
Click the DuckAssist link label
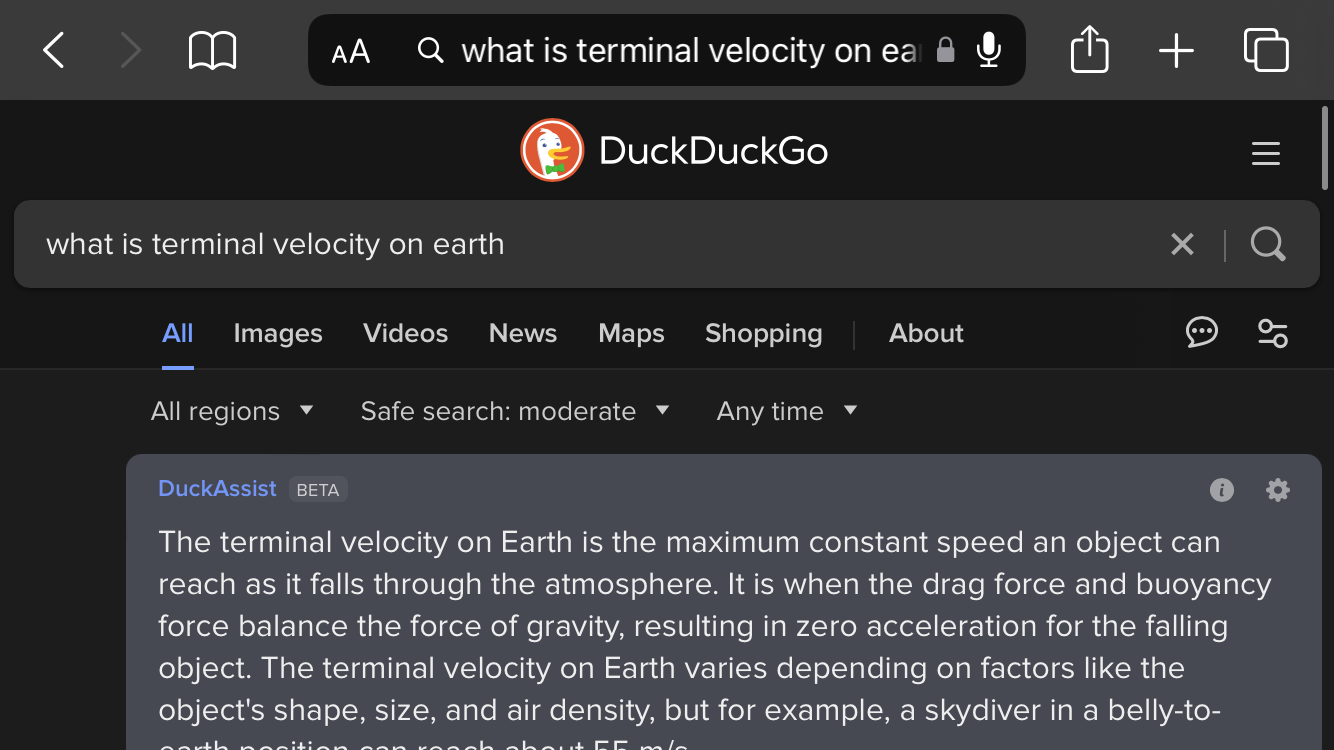pos(217,489)
